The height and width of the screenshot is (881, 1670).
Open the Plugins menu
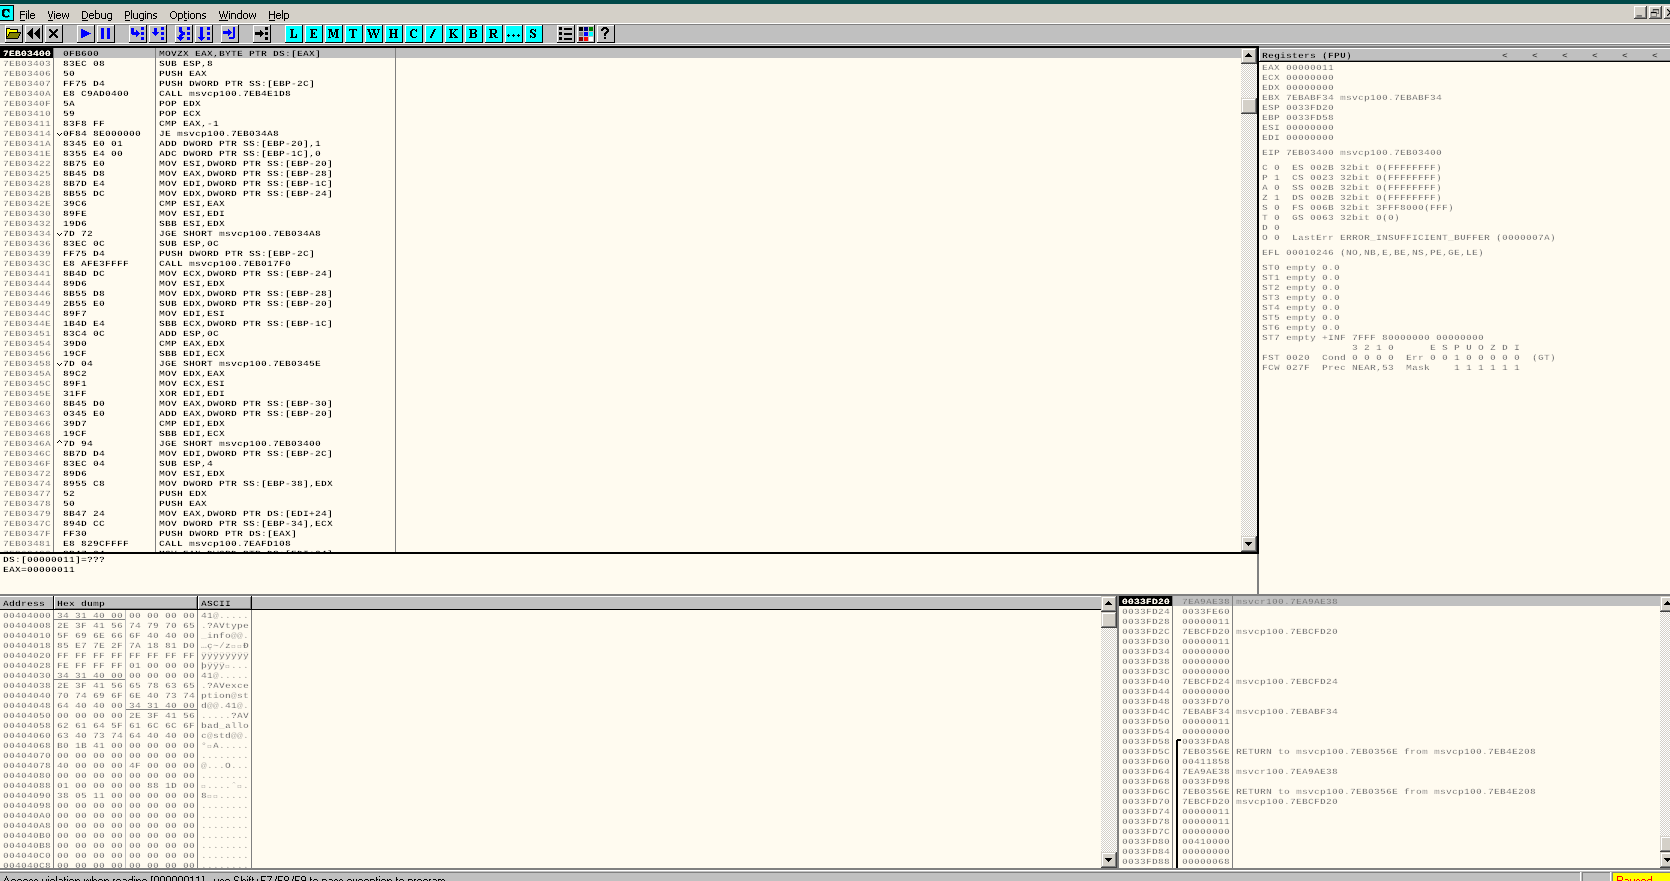pos(140,15)
